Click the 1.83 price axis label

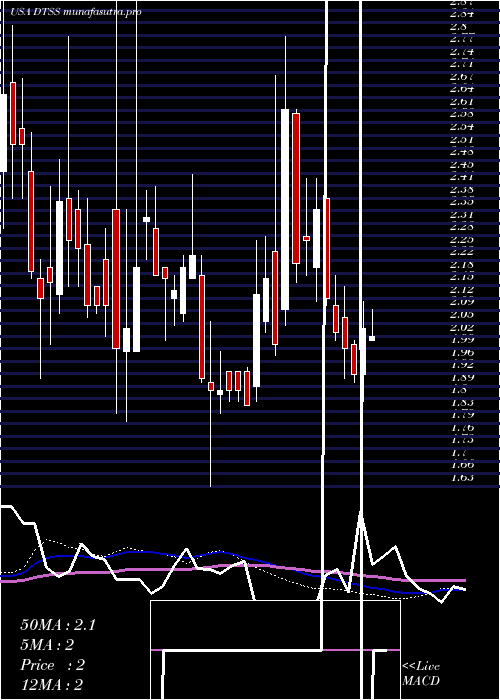[462, 402]
